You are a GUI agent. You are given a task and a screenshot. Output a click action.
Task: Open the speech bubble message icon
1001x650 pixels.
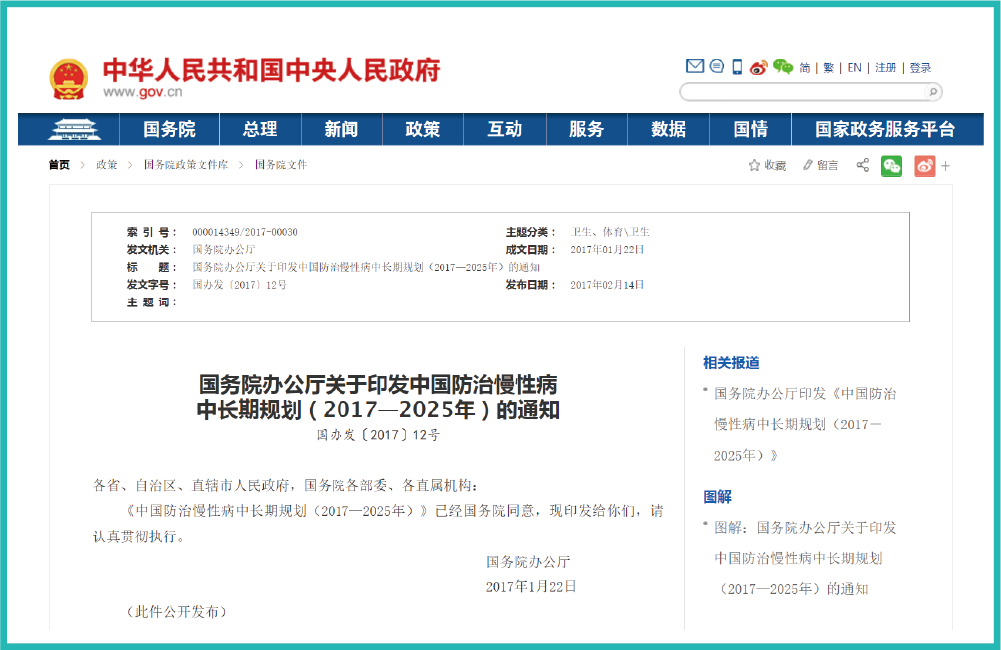[716, 67]
